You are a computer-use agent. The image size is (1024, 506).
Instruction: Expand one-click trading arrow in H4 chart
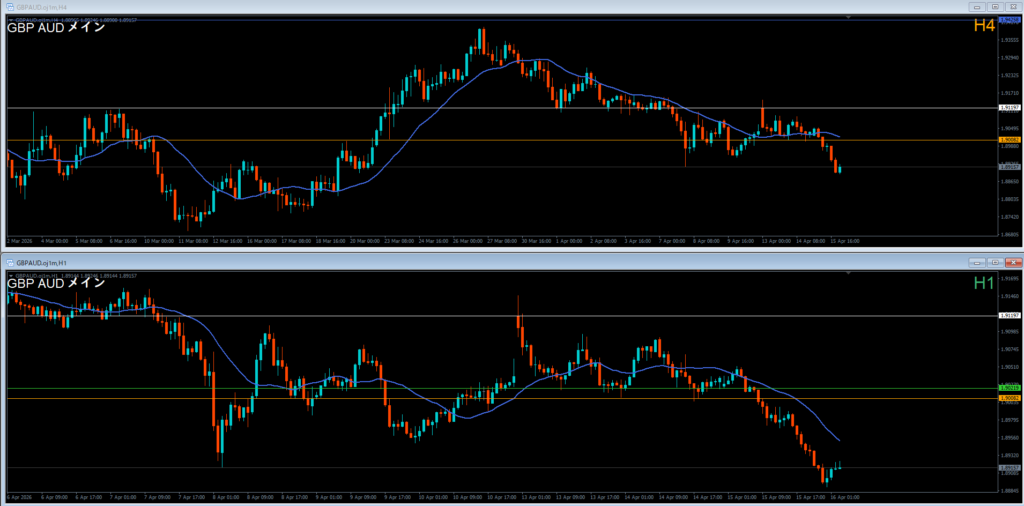click(10, 18)
